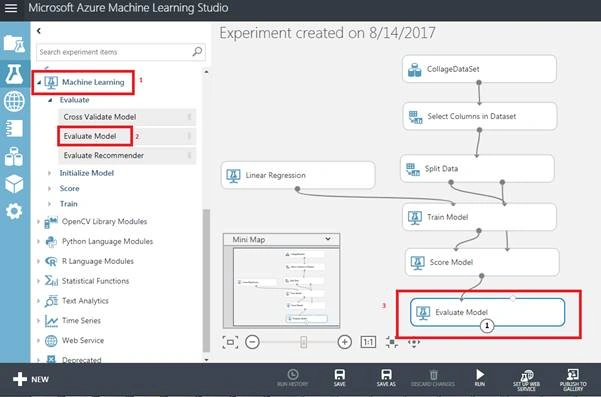Image resolution: width=601 pixels, height=397 pixels.
Task: Save the experiment
Action: (340, 378)
